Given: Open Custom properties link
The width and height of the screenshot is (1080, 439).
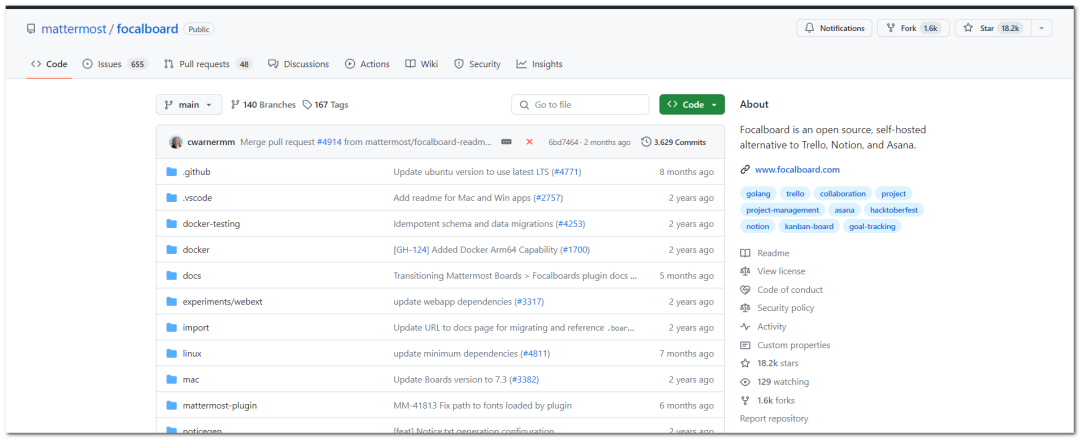Looking at the screenshot, I should pos(785,345).
